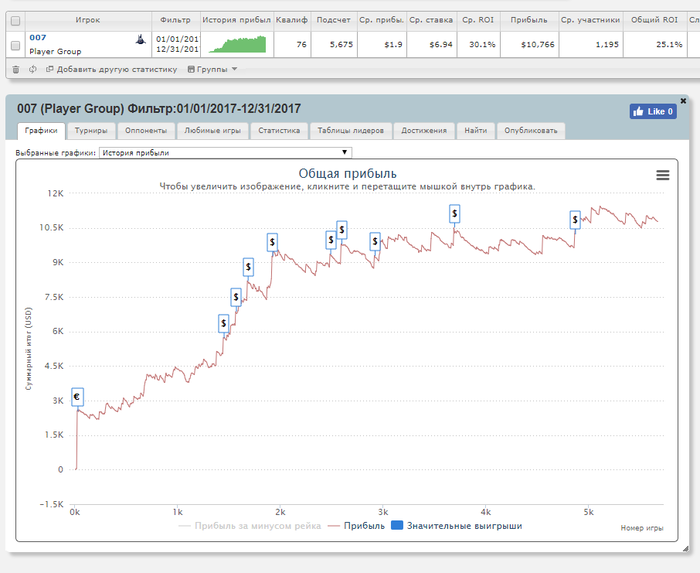Switch to the Найти tab
Image resolution: width=700 pixels, height=573 pixels.
[x=475, y=131]
